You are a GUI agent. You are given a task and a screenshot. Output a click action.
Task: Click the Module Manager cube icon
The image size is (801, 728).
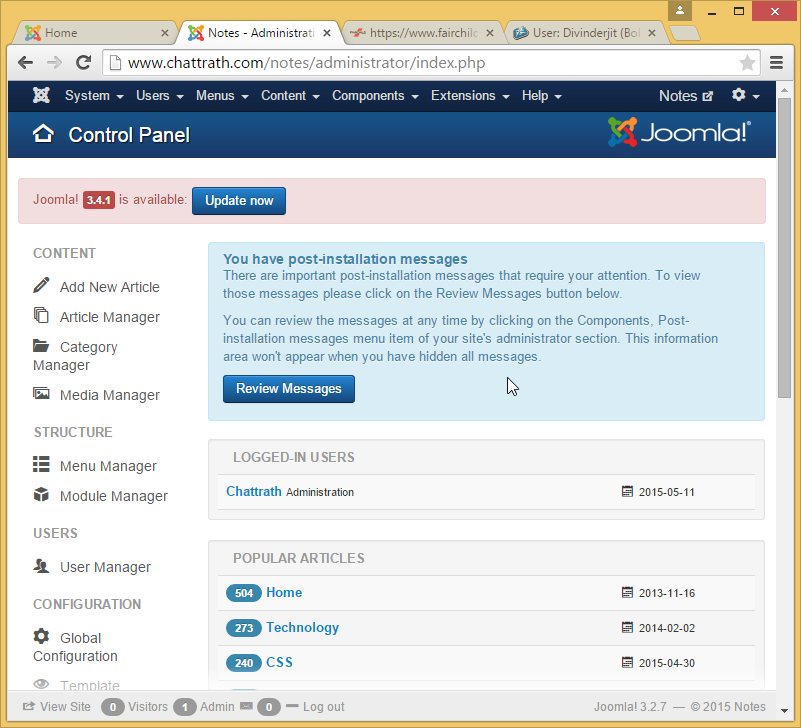point(41,495)
